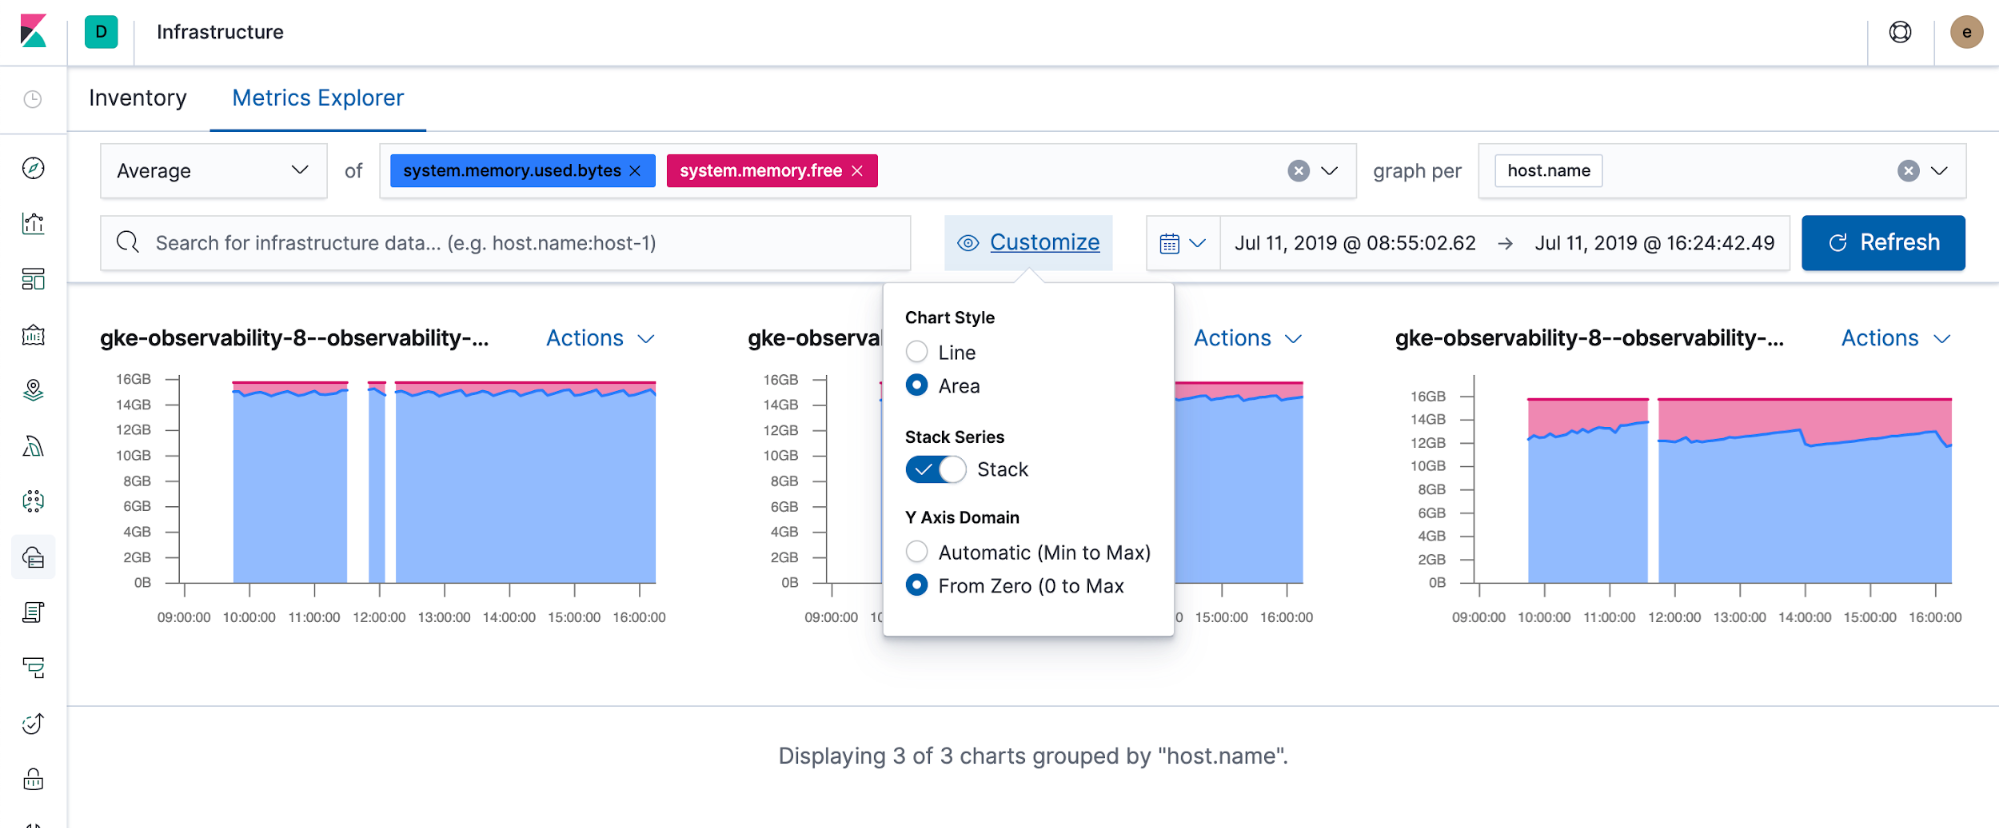Expand the graph per field chevron
The height and width of the screenshot is (828, 1999).
click(1939, 171)
